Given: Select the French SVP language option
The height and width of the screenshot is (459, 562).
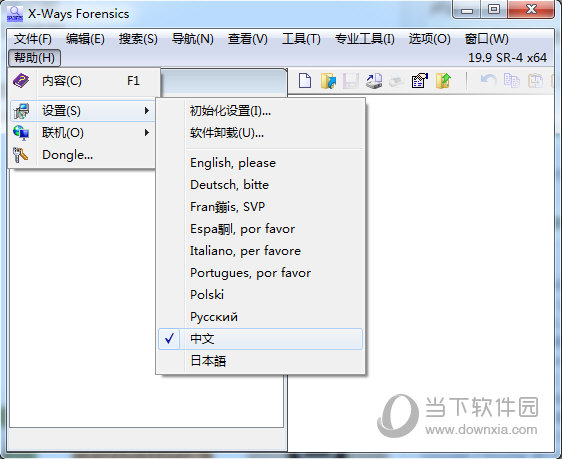Looking at the screenshot, I should point(261,207).
